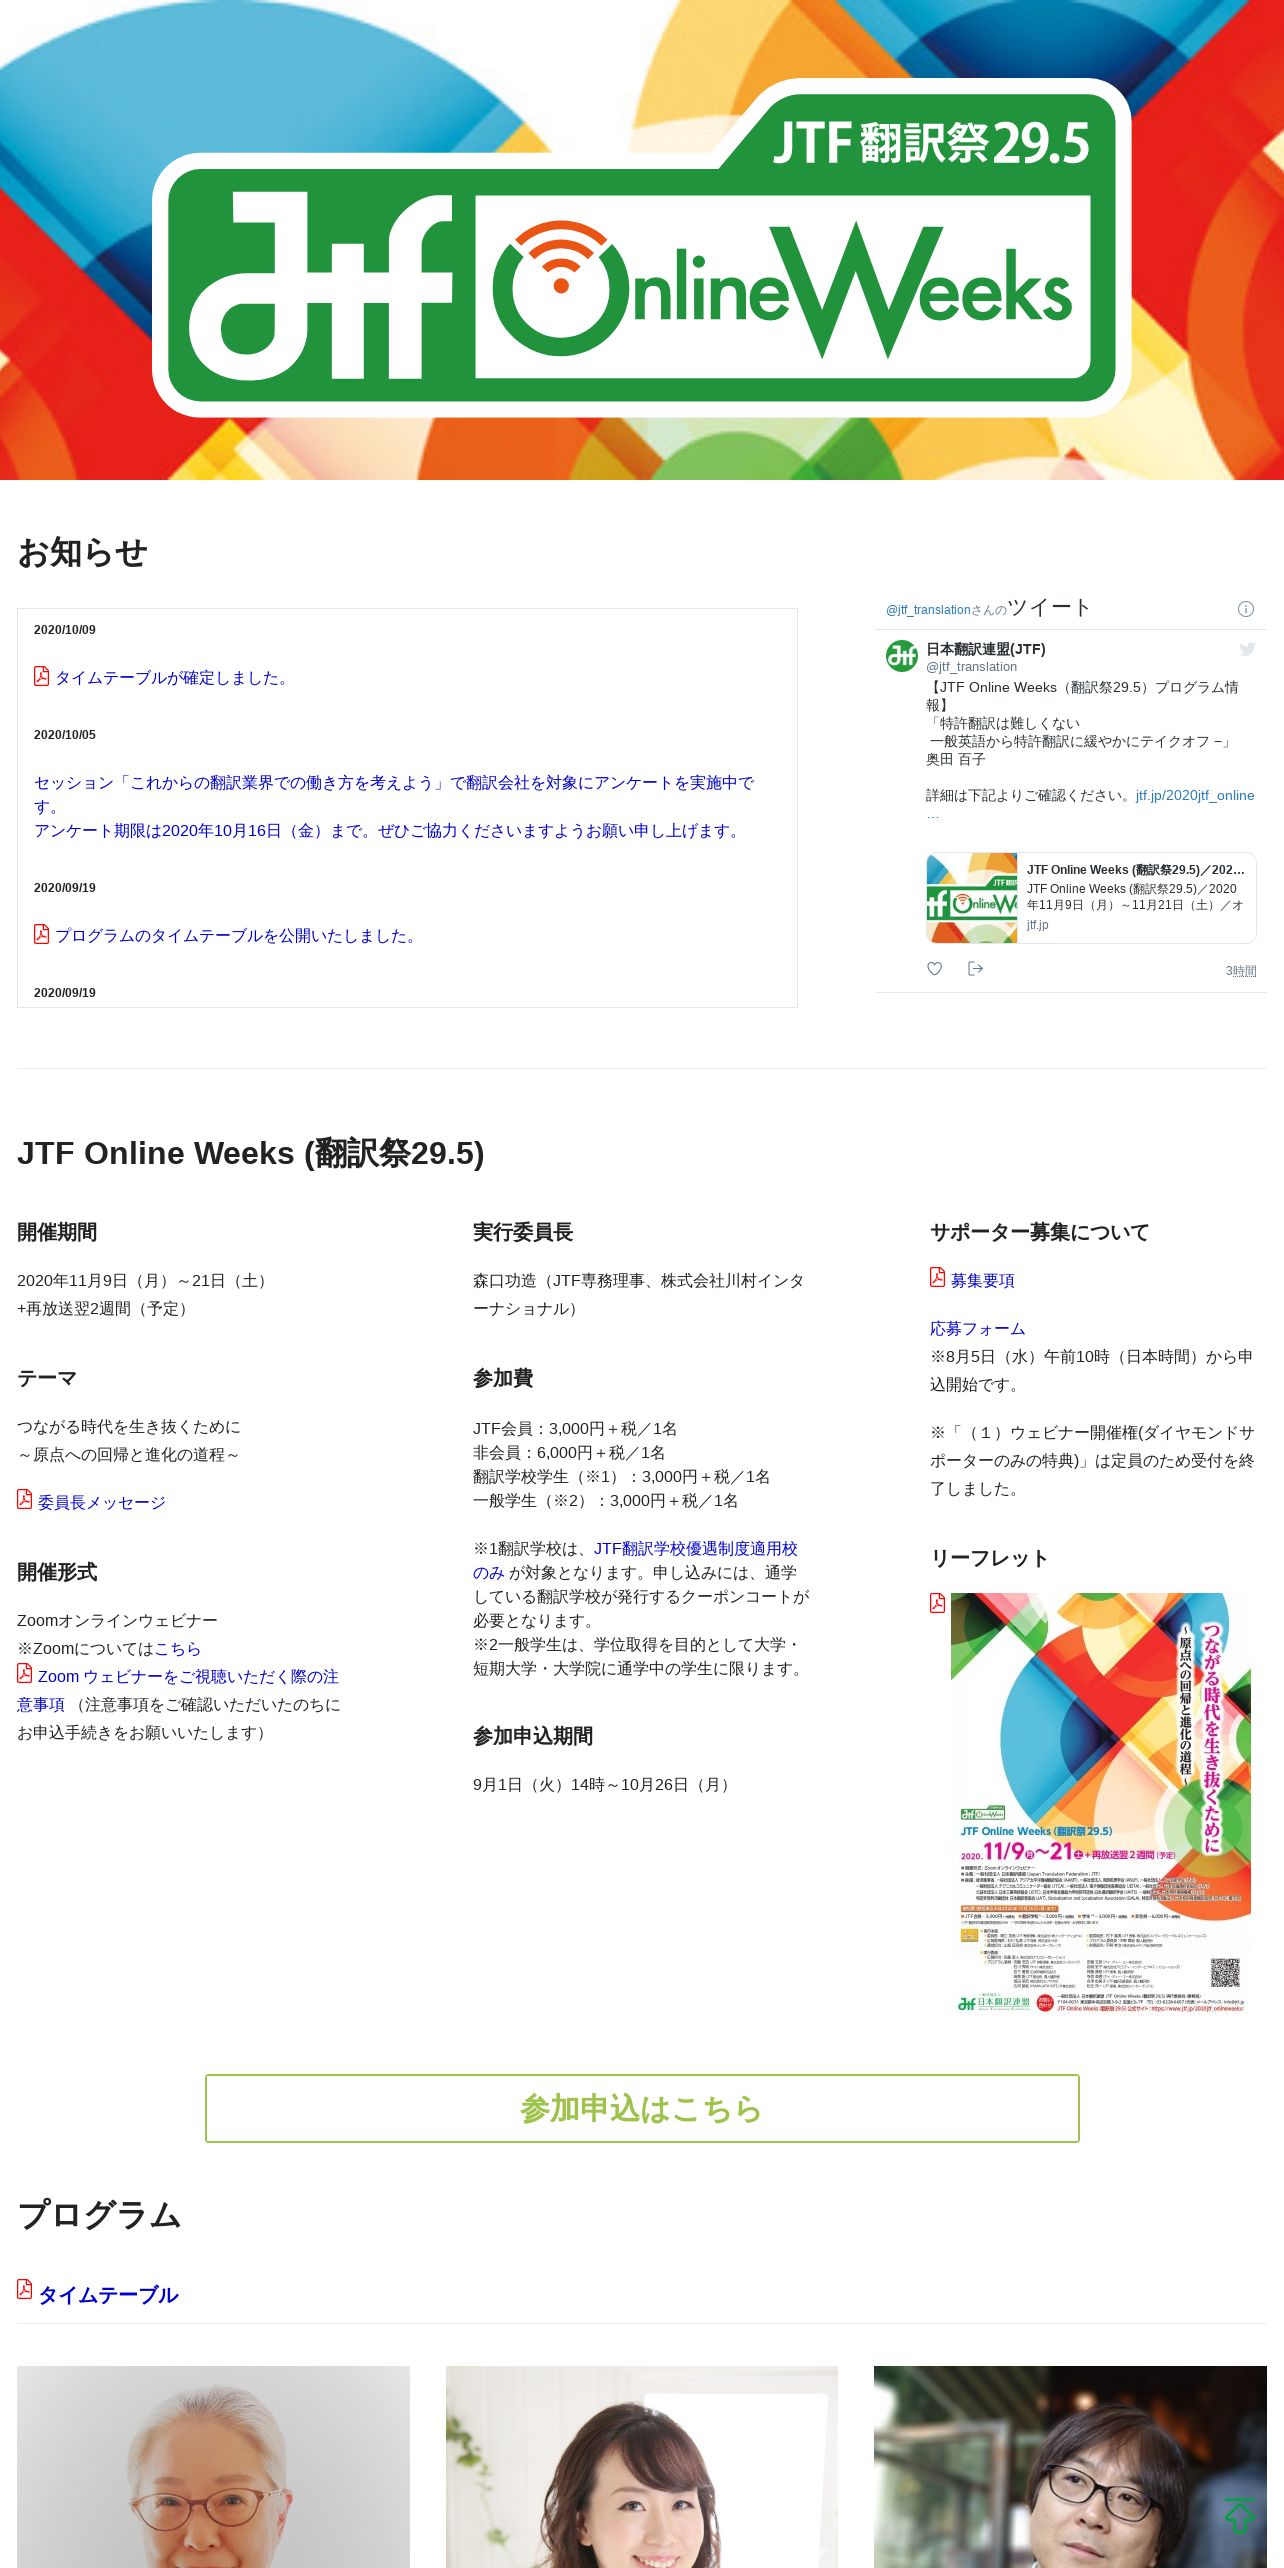1284x2568 pixels.
Task: Click PDF icon beside タイムテーブル under プログラム
Action: pyautogui.click(x=24, y=2289)
